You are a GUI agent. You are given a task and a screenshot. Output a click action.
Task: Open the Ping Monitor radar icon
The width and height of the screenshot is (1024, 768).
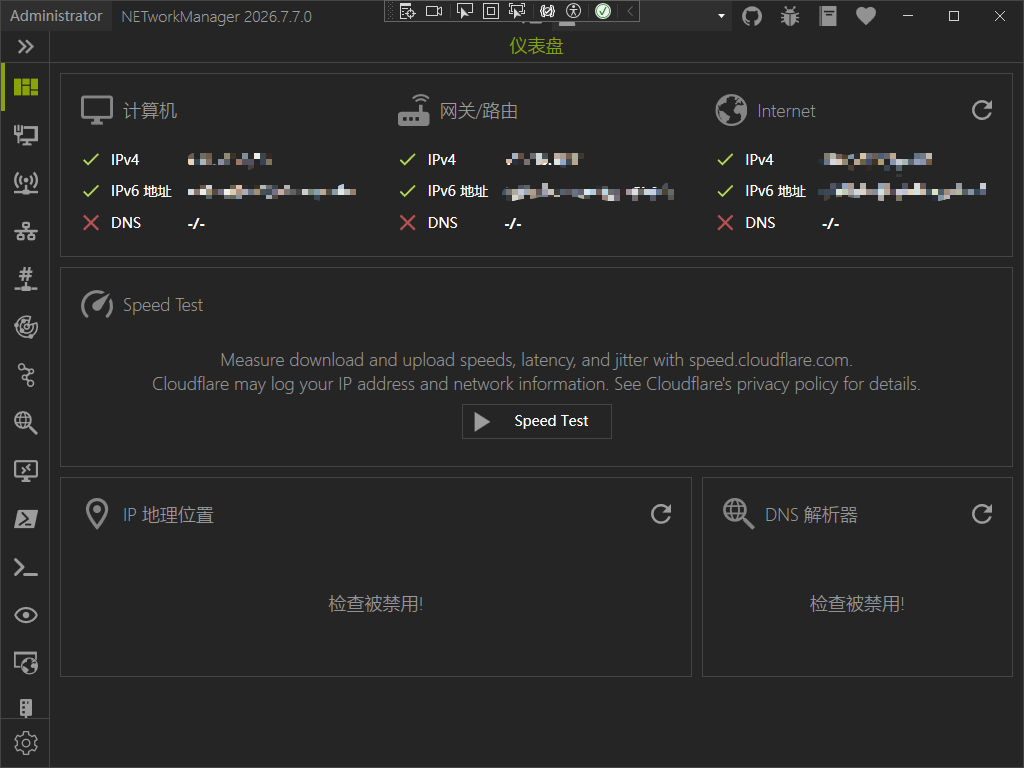tap(25, 327)
